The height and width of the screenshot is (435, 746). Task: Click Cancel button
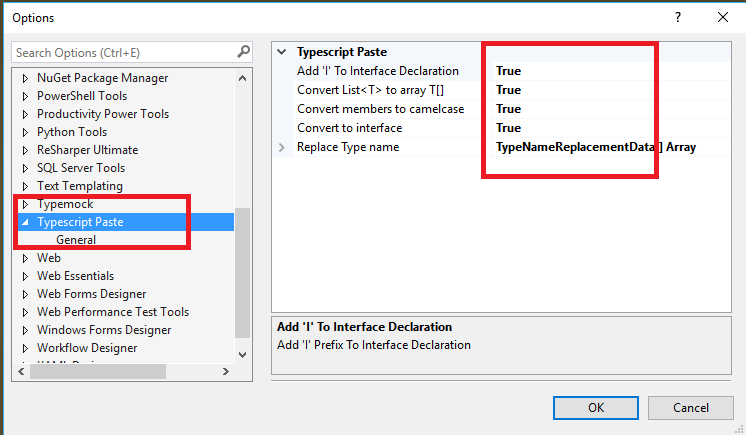(x=690, y=408)
